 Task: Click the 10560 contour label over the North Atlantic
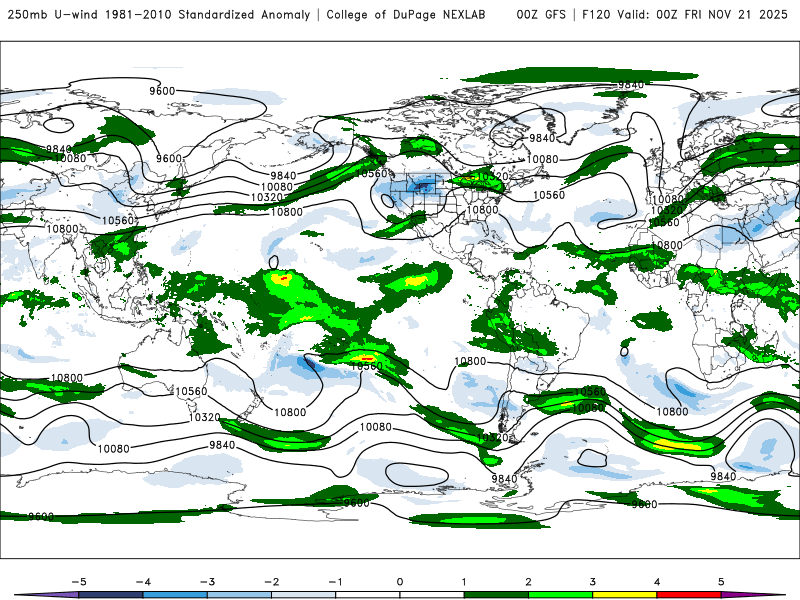(x=549, y=195)
